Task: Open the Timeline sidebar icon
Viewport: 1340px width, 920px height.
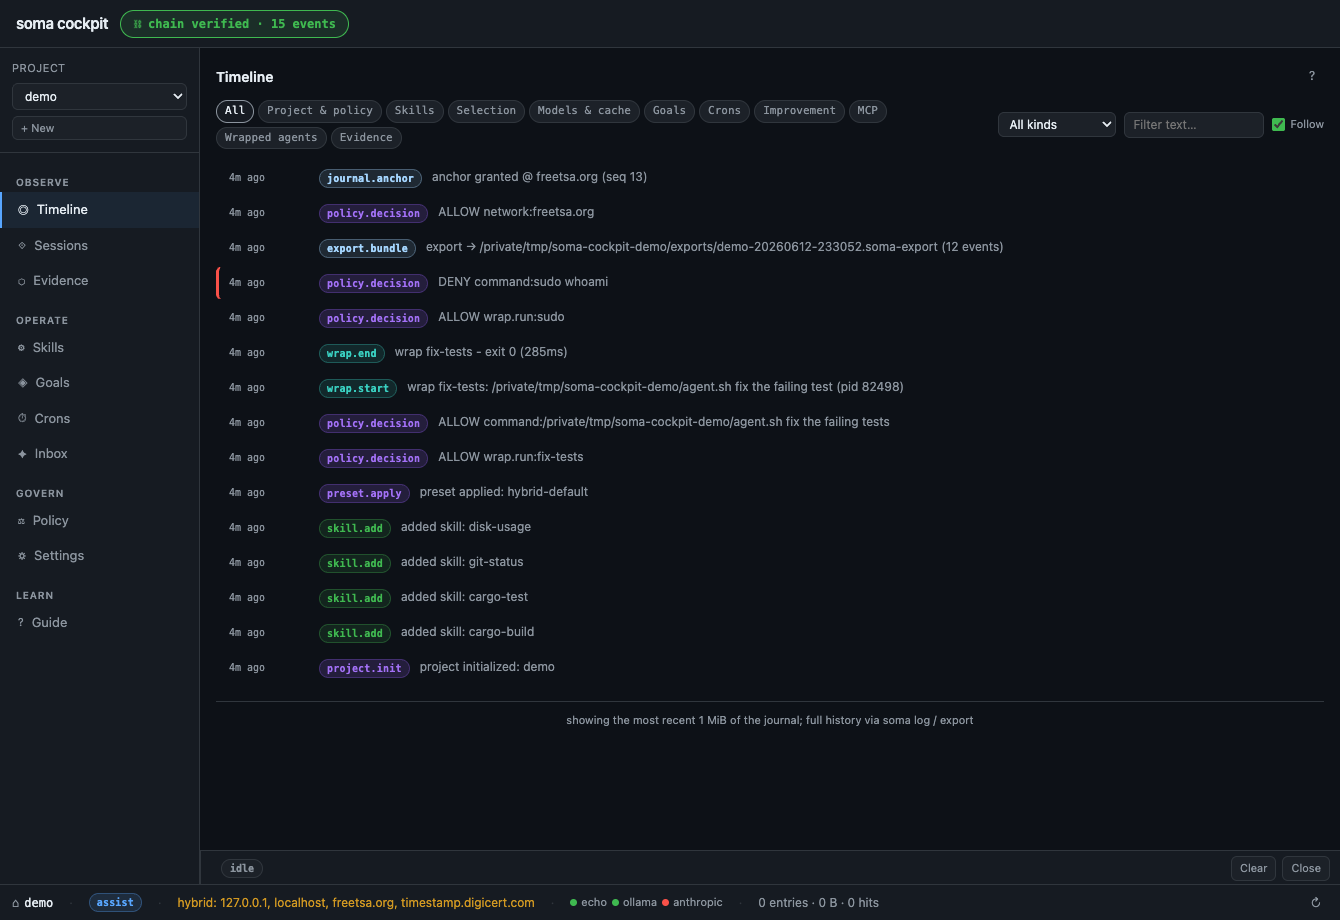Action: 23,210
